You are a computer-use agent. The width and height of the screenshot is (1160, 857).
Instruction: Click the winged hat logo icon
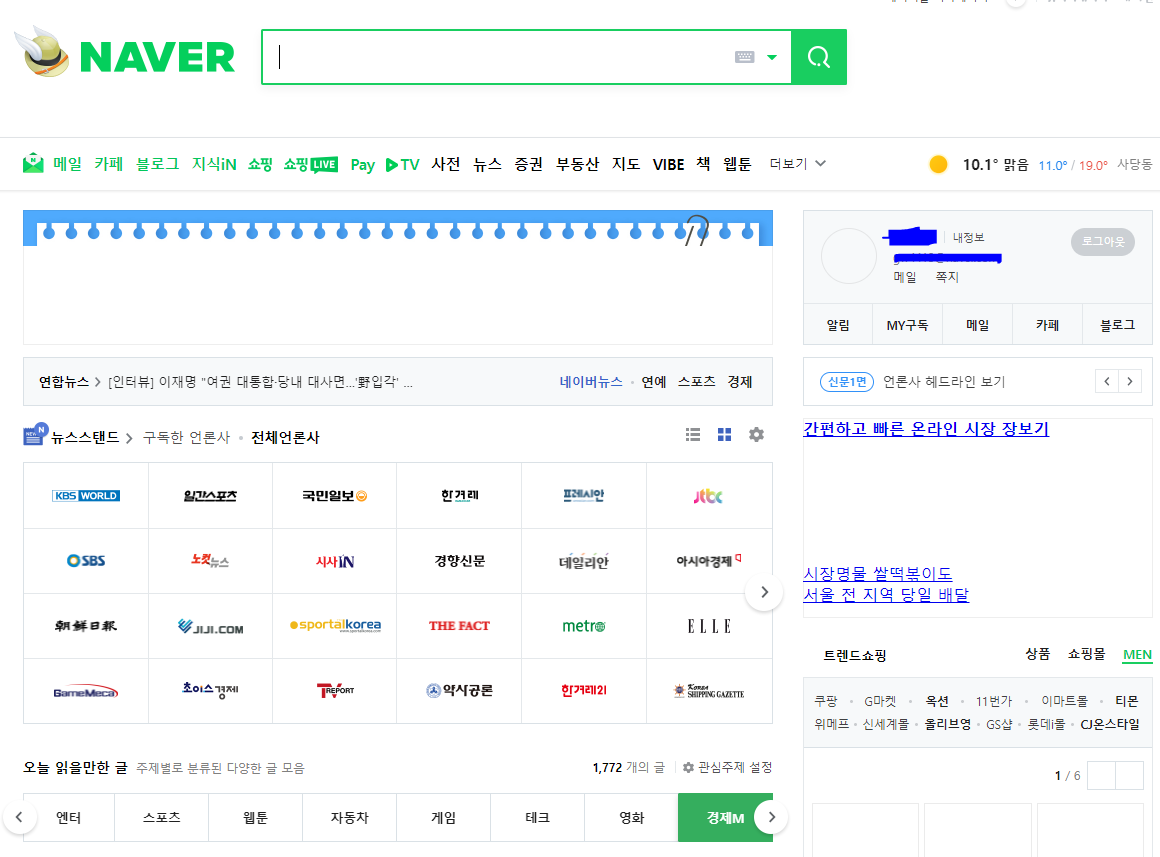[42, 52]
